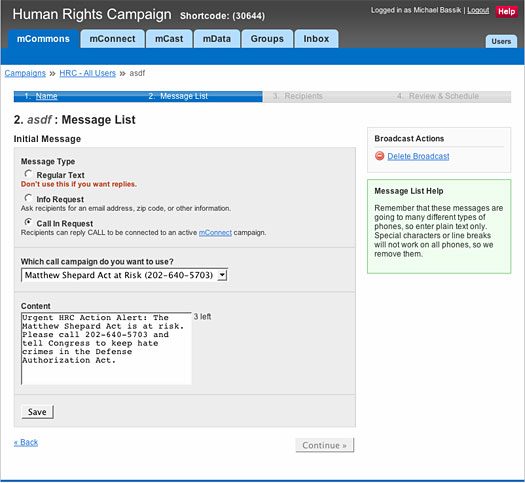Open the Campaigns breadcrumb link
This screenshot has height=483, width=525.
click(x=25, y=73)
